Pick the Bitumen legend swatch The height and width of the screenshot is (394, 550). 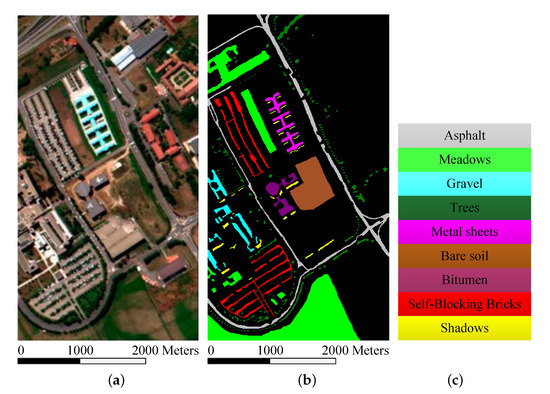pyautogui.click(x=464, y=280)
